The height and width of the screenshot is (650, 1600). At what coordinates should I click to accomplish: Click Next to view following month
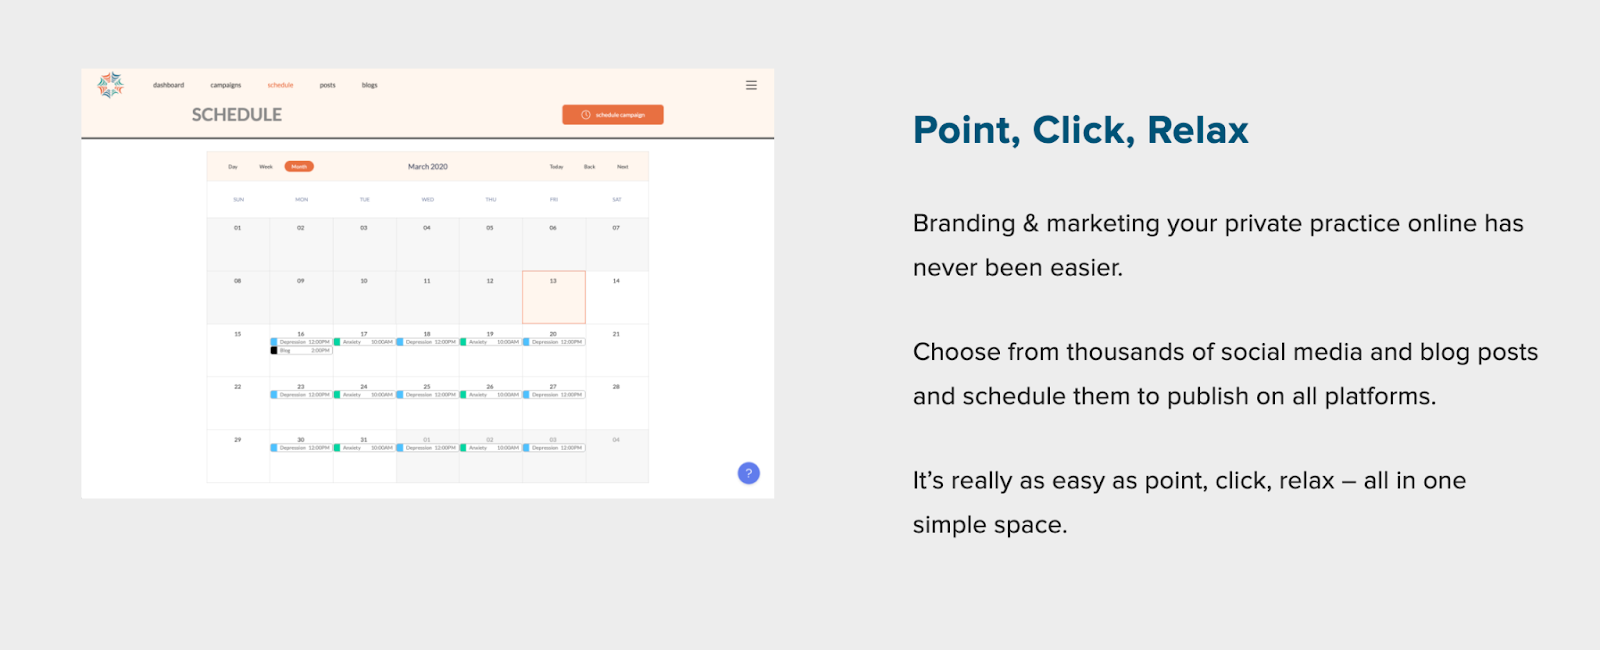pos(623,167)
